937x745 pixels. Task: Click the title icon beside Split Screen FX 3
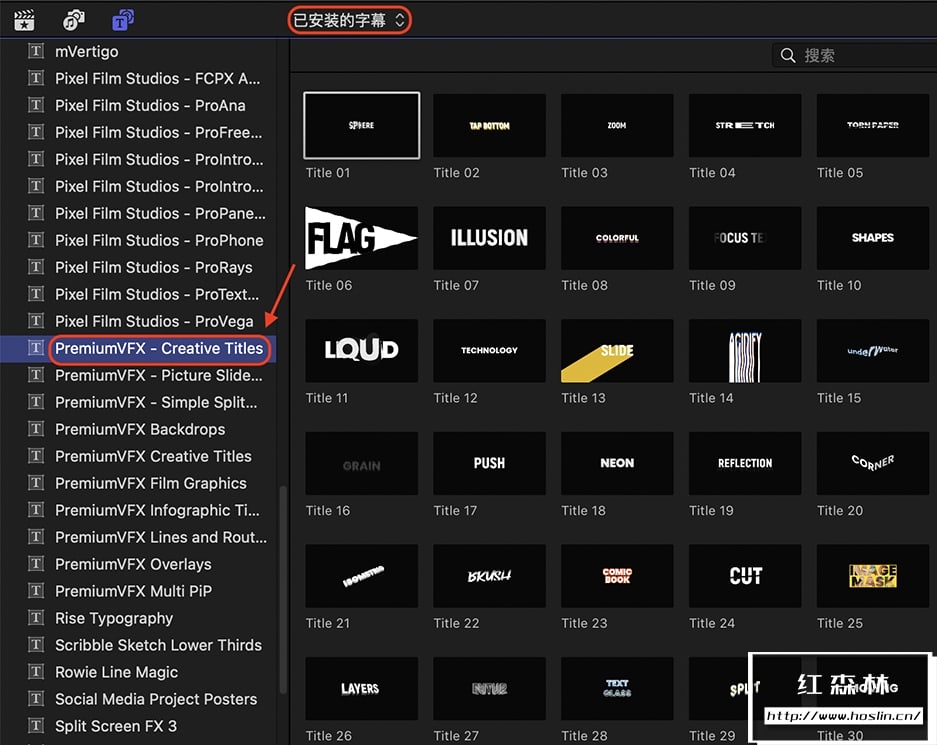point(36,725)
